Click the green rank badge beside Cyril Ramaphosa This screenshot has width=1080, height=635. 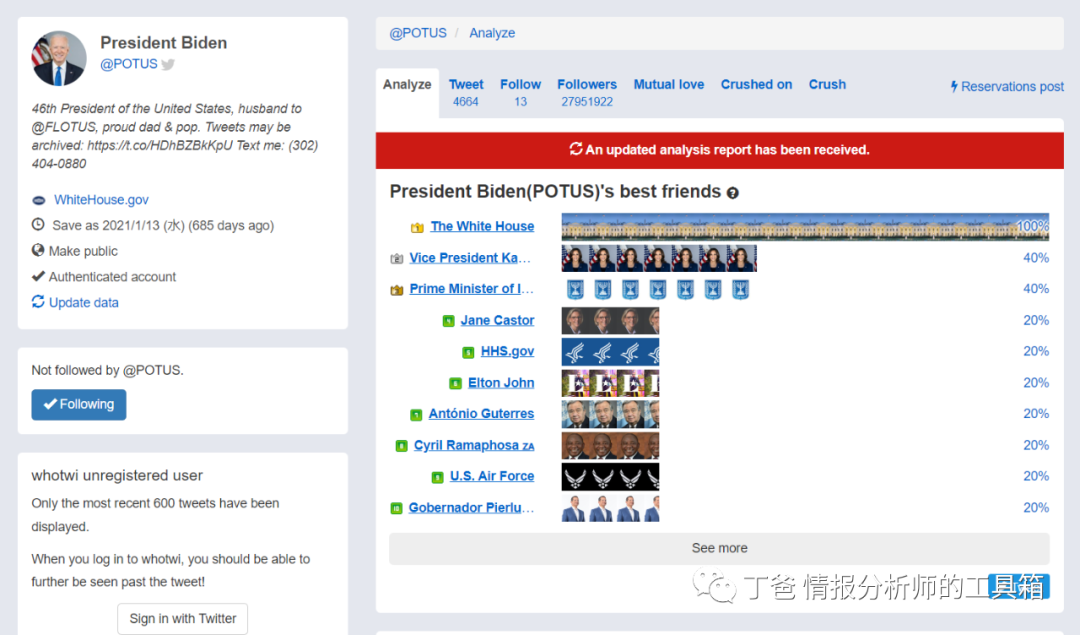(x=402, y=446)
